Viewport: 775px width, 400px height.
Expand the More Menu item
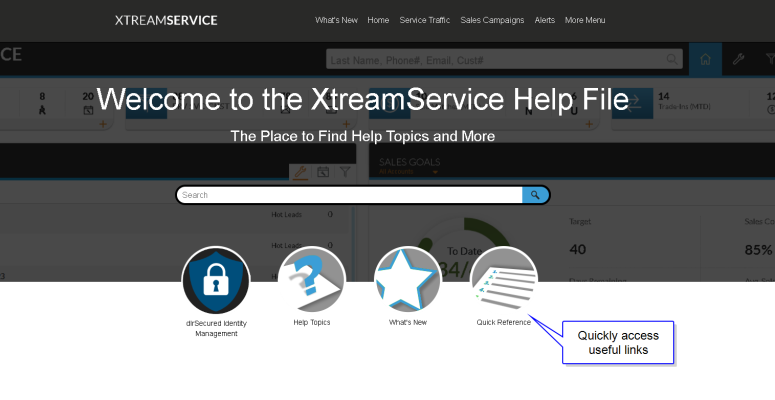point(585,20)
